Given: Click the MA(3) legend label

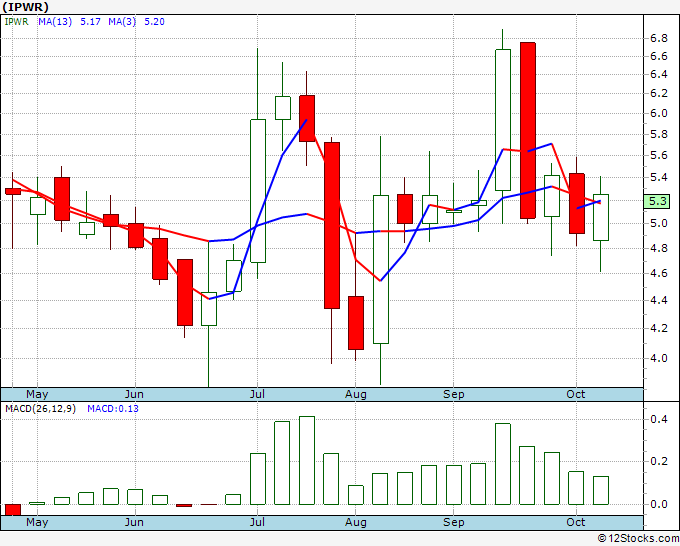Looking at the screenshot, I should tap(122, 21).
